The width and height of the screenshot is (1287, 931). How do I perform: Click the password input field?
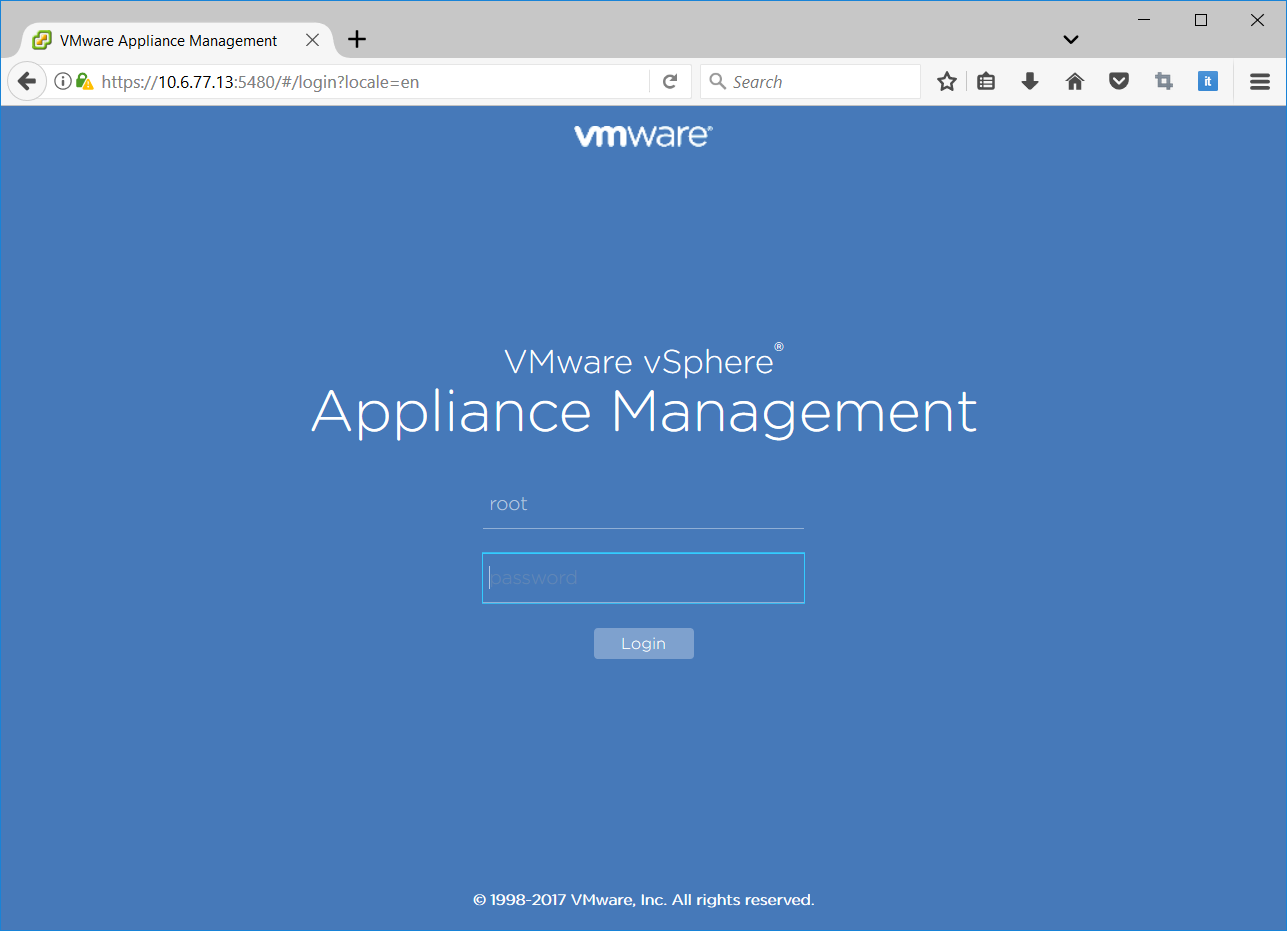[643, 578]
